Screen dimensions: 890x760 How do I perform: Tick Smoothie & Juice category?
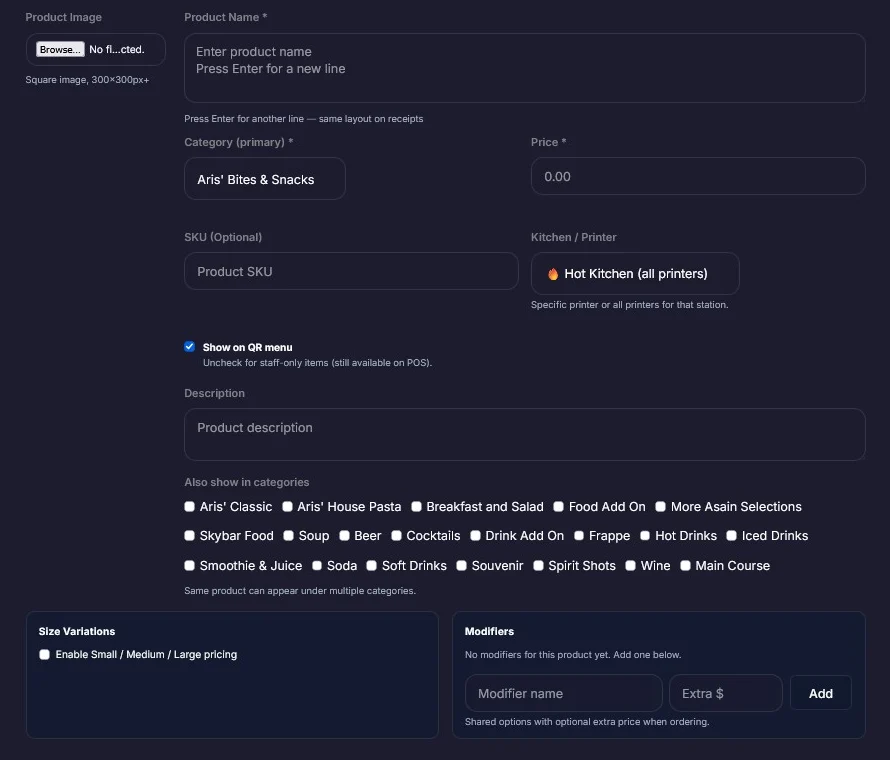tap(190, 565)
